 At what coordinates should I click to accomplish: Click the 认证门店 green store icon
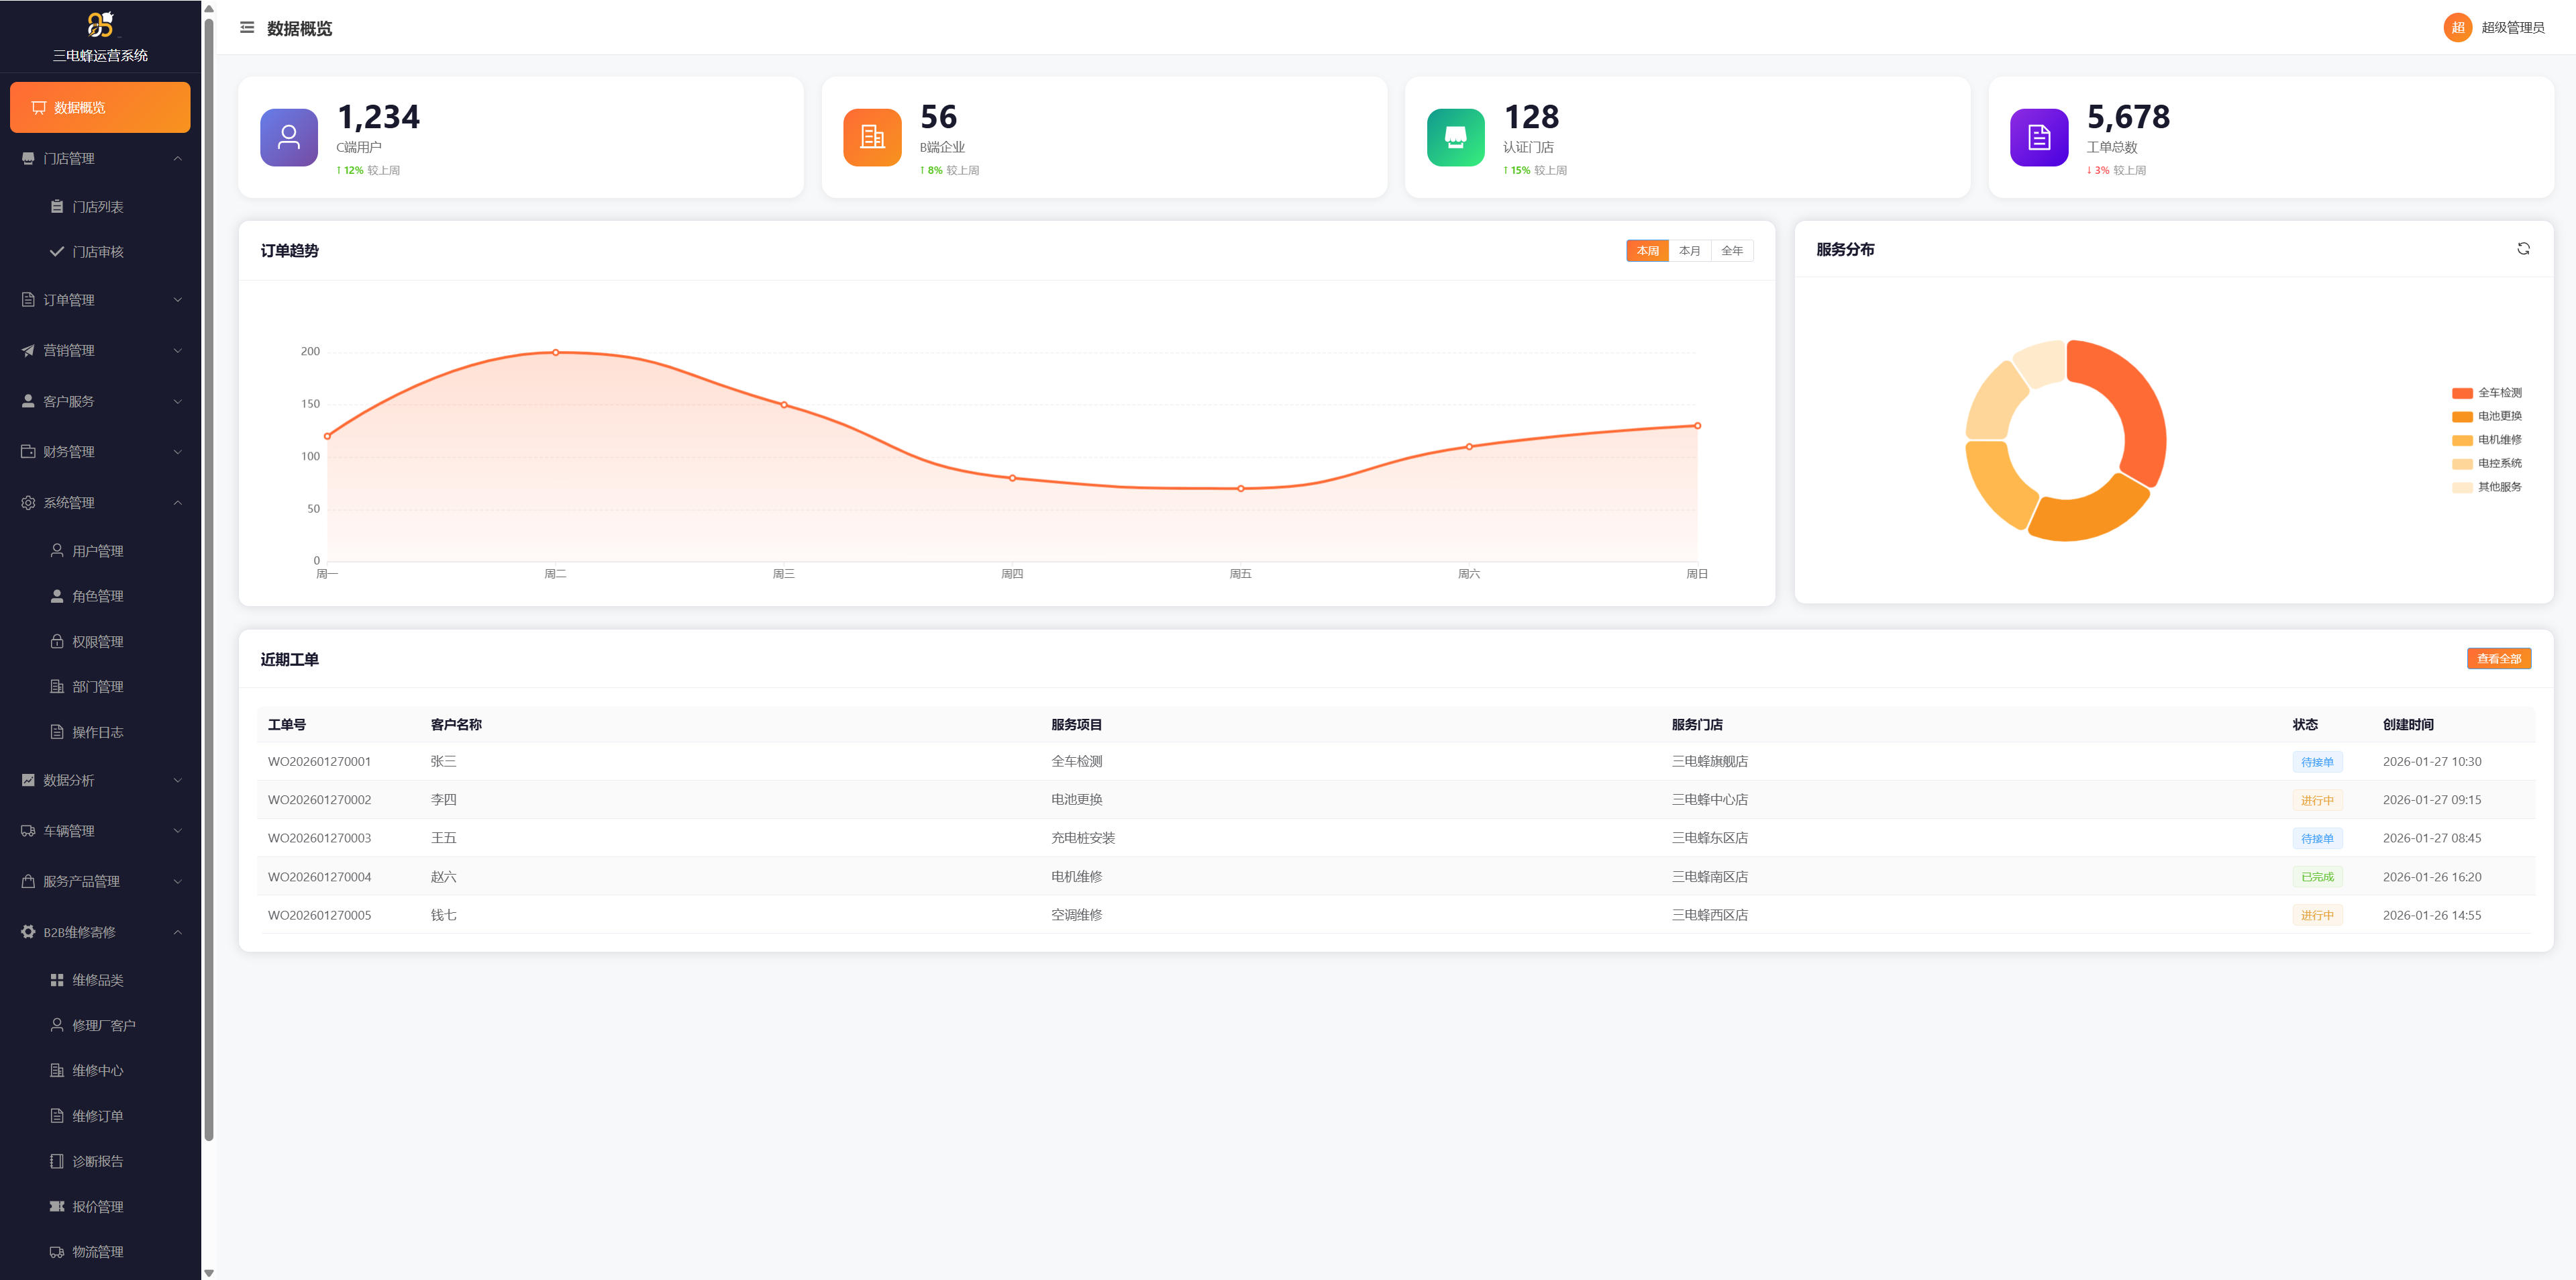(1455, 137)
